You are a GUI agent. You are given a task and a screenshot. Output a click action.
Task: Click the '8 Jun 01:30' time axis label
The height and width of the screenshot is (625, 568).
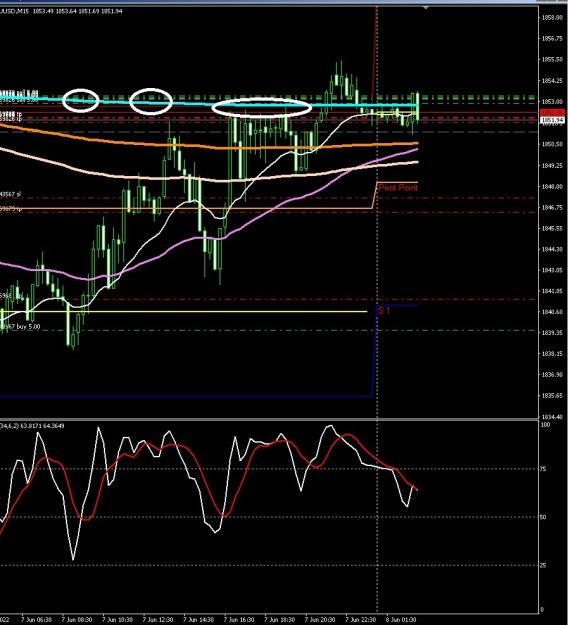pos(401,619)
